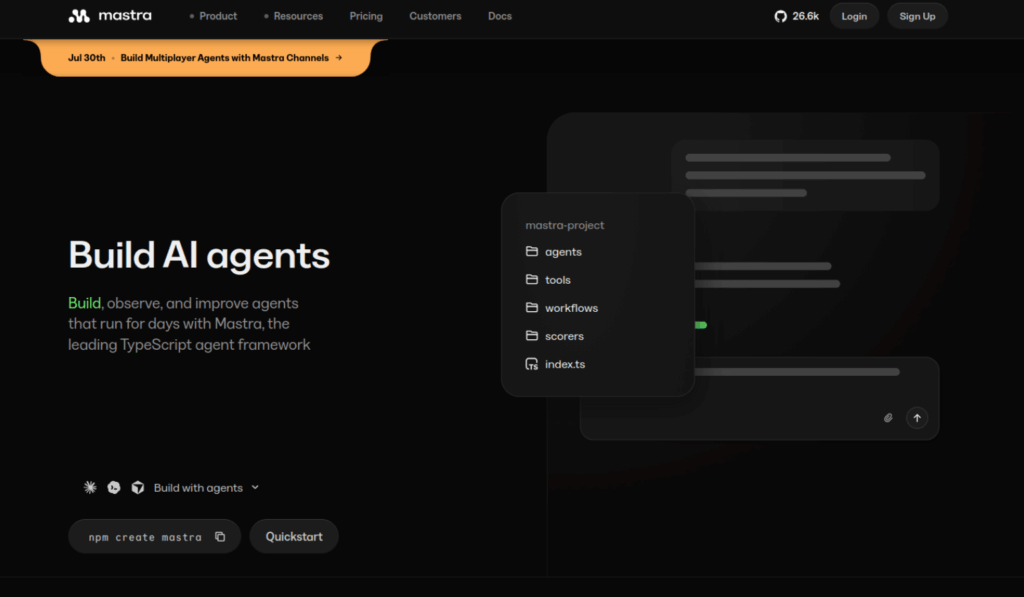Click the send arrow button in chat
1024x597 pixels.
point(917,418)
